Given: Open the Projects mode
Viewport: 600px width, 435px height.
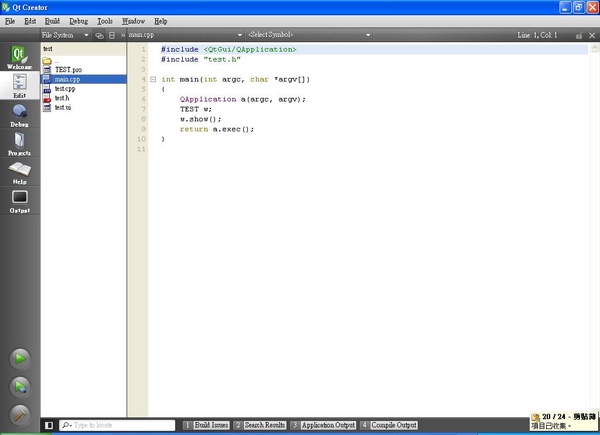Looking at the screenshot, I should point(19,144).
